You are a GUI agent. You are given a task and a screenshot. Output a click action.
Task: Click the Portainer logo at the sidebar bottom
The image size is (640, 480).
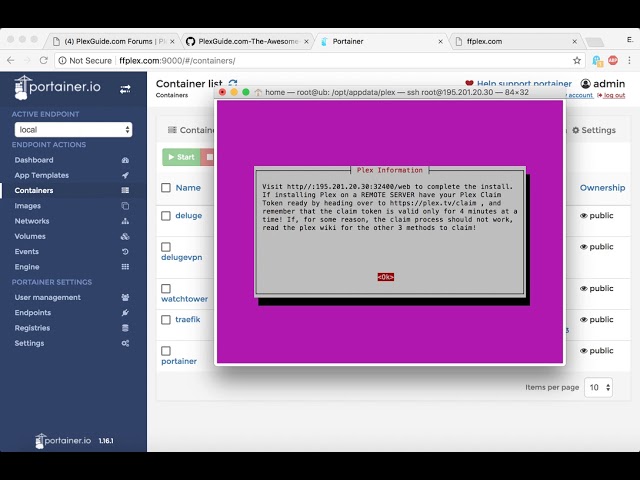click(63, 441)
